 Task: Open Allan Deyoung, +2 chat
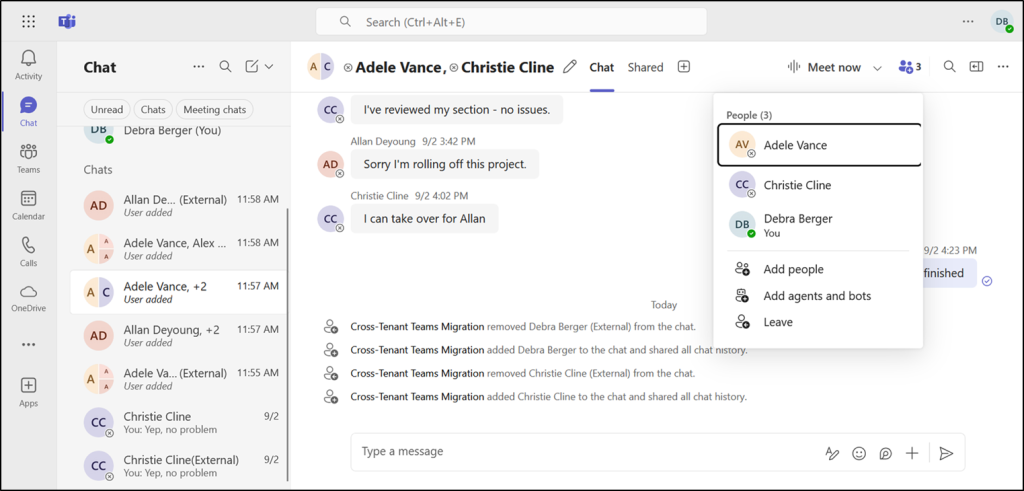tap(178, 336)
